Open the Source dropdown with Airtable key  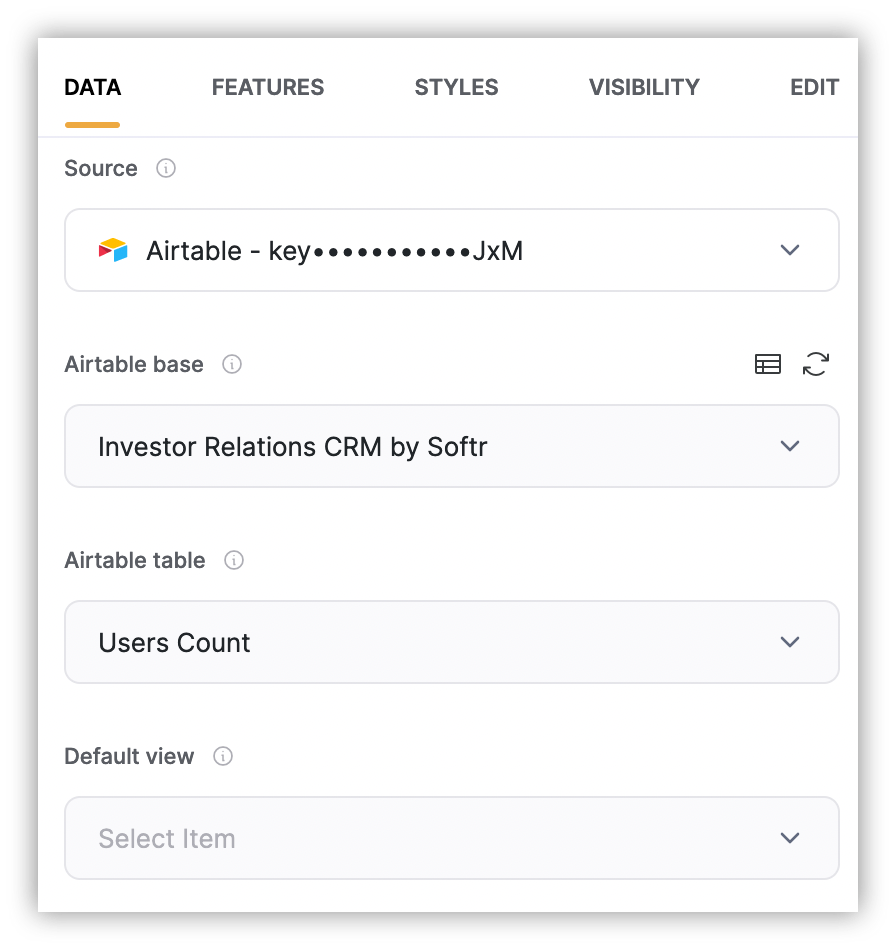[452, 250]
